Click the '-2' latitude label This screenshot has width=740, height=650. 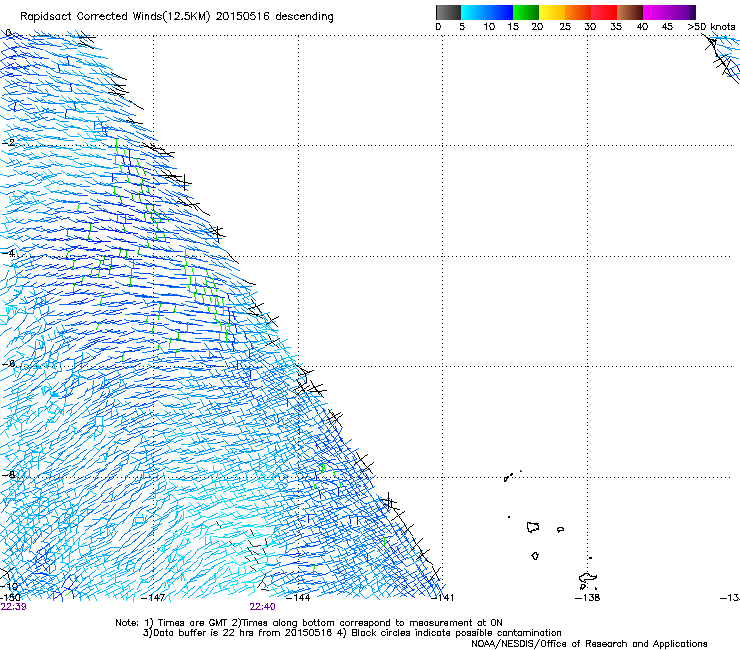coord(9,143)
